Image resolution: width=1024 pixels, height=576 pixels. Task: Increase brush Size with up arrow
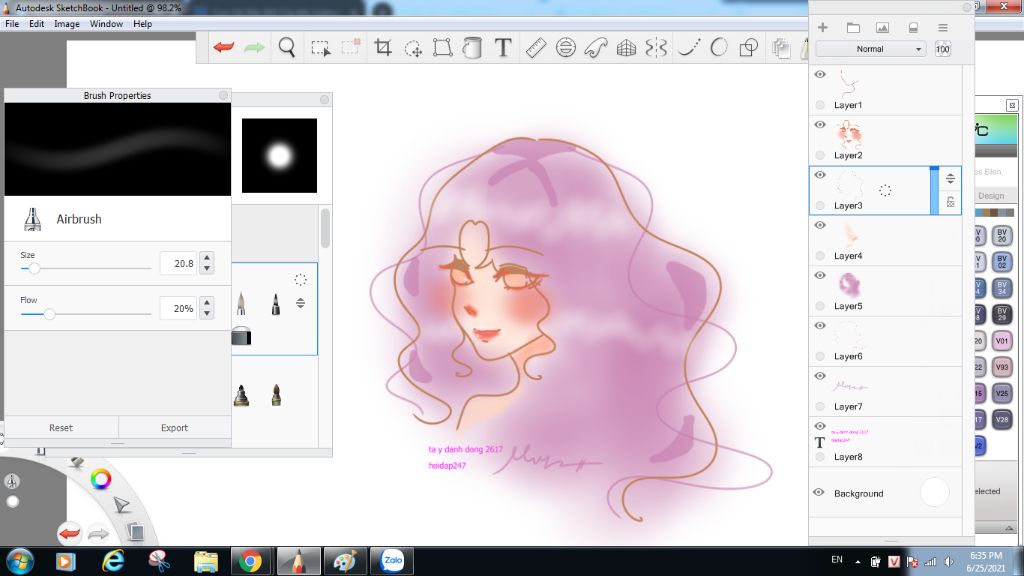point(207,257)
